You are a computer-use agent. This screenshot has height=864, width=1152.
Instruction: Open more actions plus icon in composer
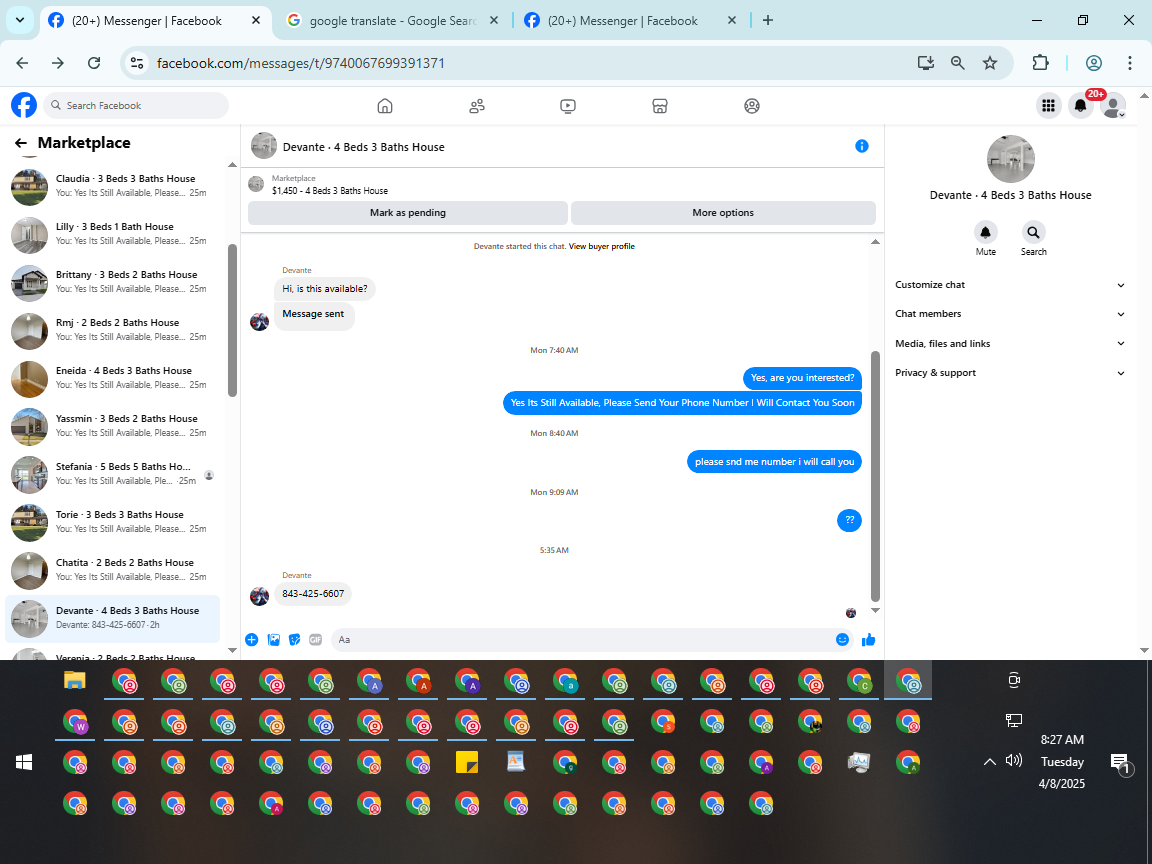(x=251, y=640)
